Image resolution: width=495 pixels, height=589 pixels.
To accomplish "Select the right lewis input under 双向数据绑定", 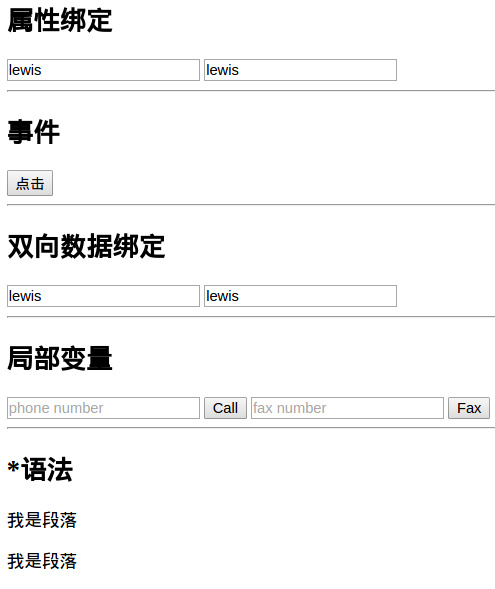I will 300,296.
